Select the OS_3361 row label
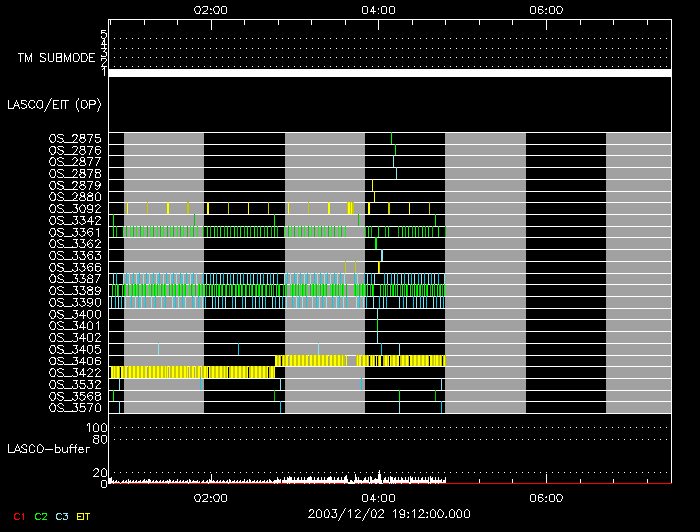700x532 pixels. coord(75,232)
